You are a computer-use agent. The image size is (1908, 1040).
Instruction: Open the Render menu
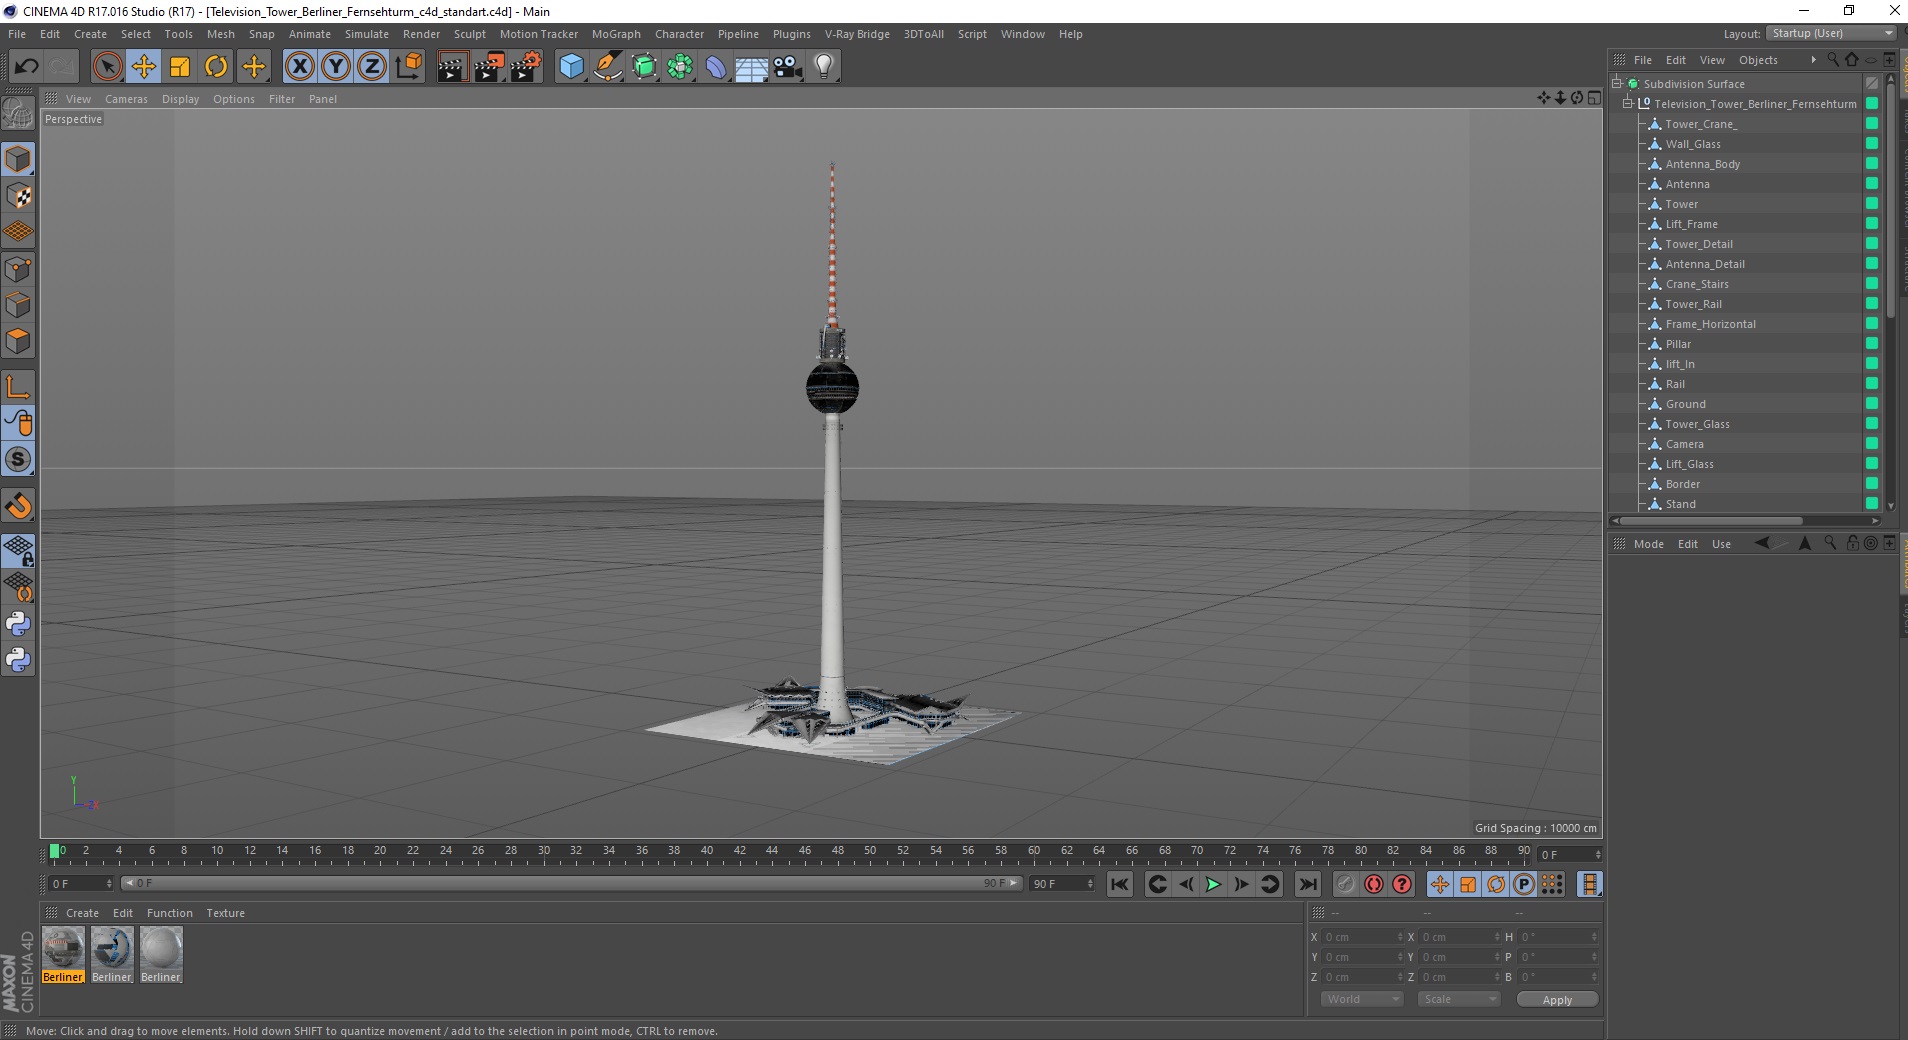click(x=421, y=34)
